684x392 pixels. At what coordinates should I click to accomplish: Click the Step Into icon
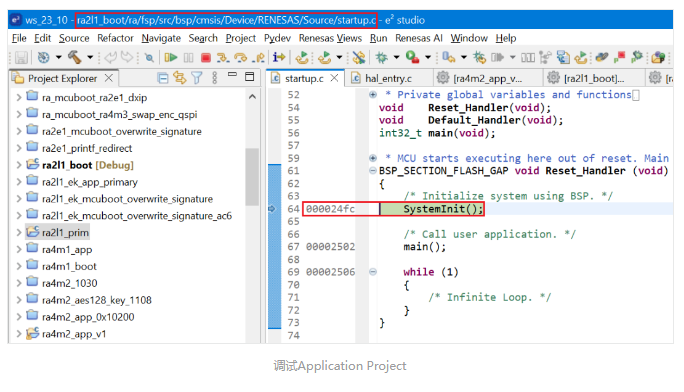(223, 57)
